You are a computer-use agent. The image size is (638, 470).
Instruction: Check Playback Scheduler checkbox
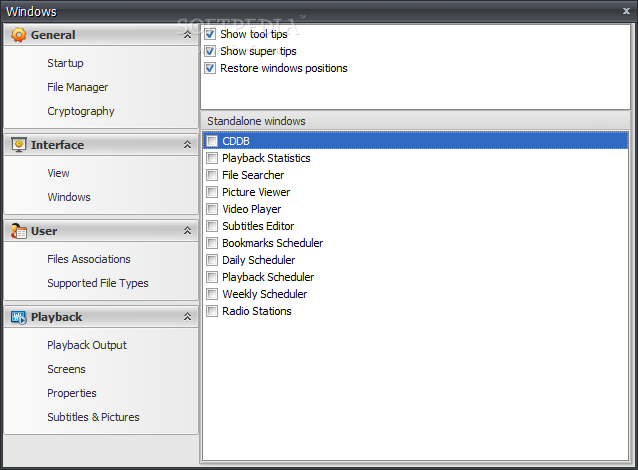212,277
